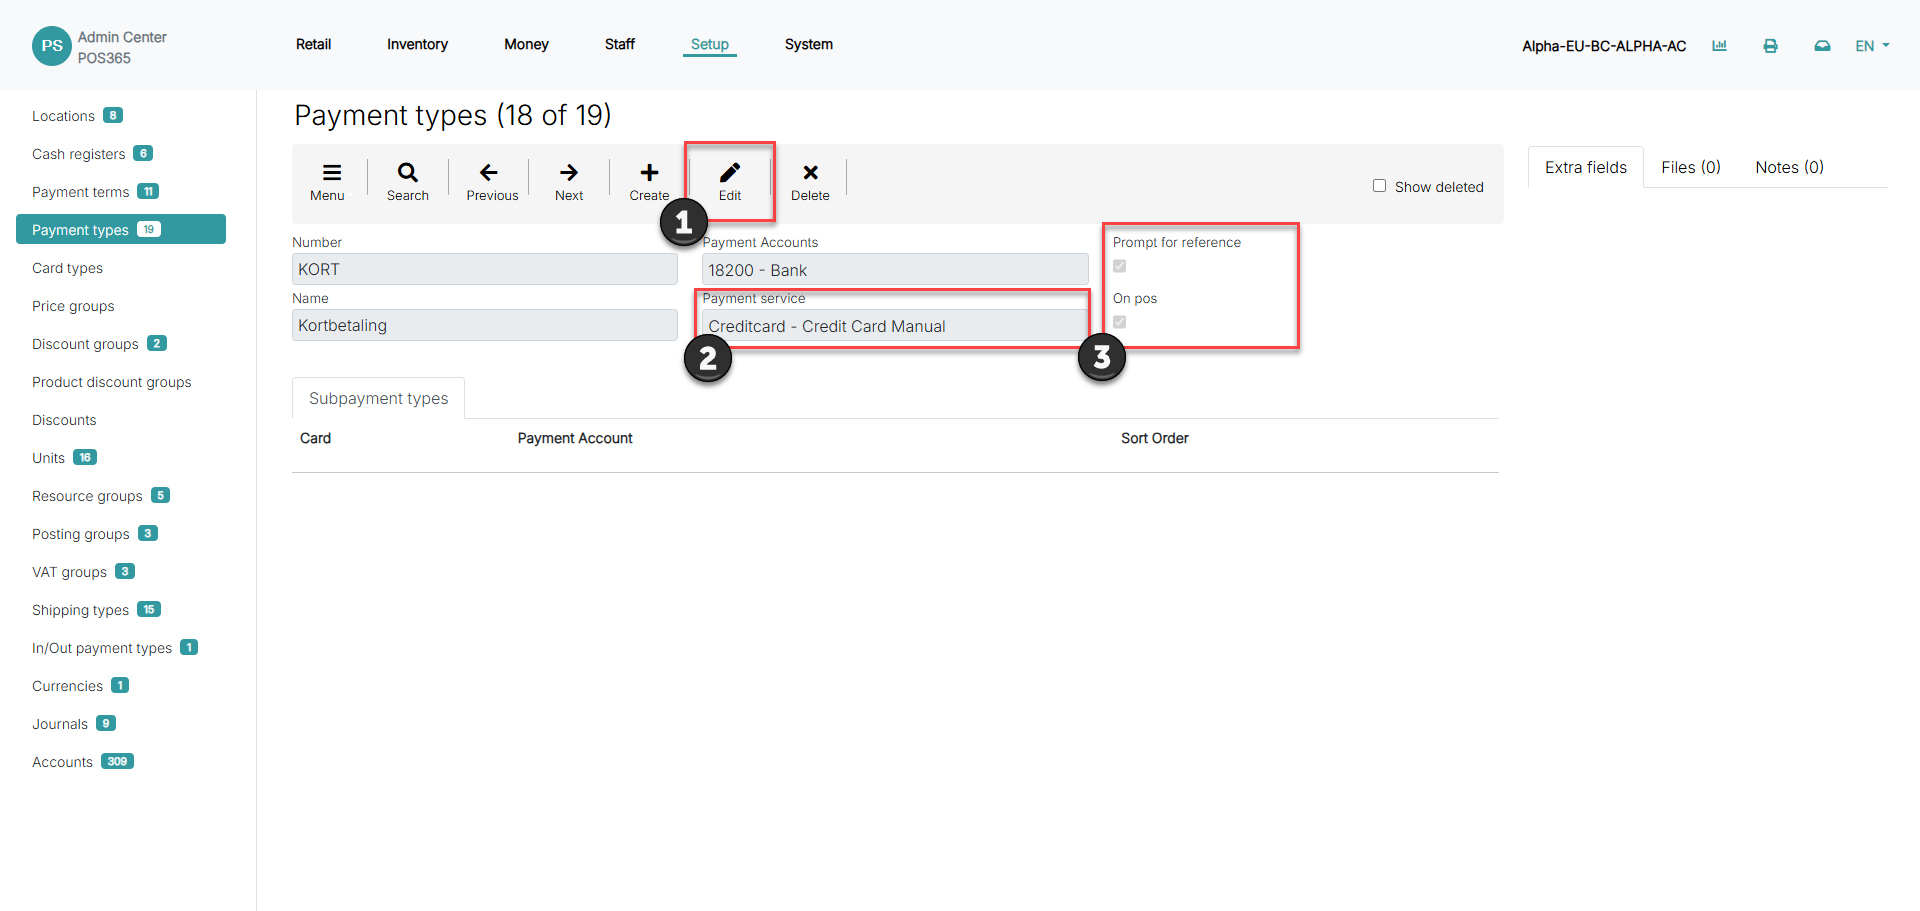
Task: Open Payment terms in the sidebar
Action: [80, 192]
